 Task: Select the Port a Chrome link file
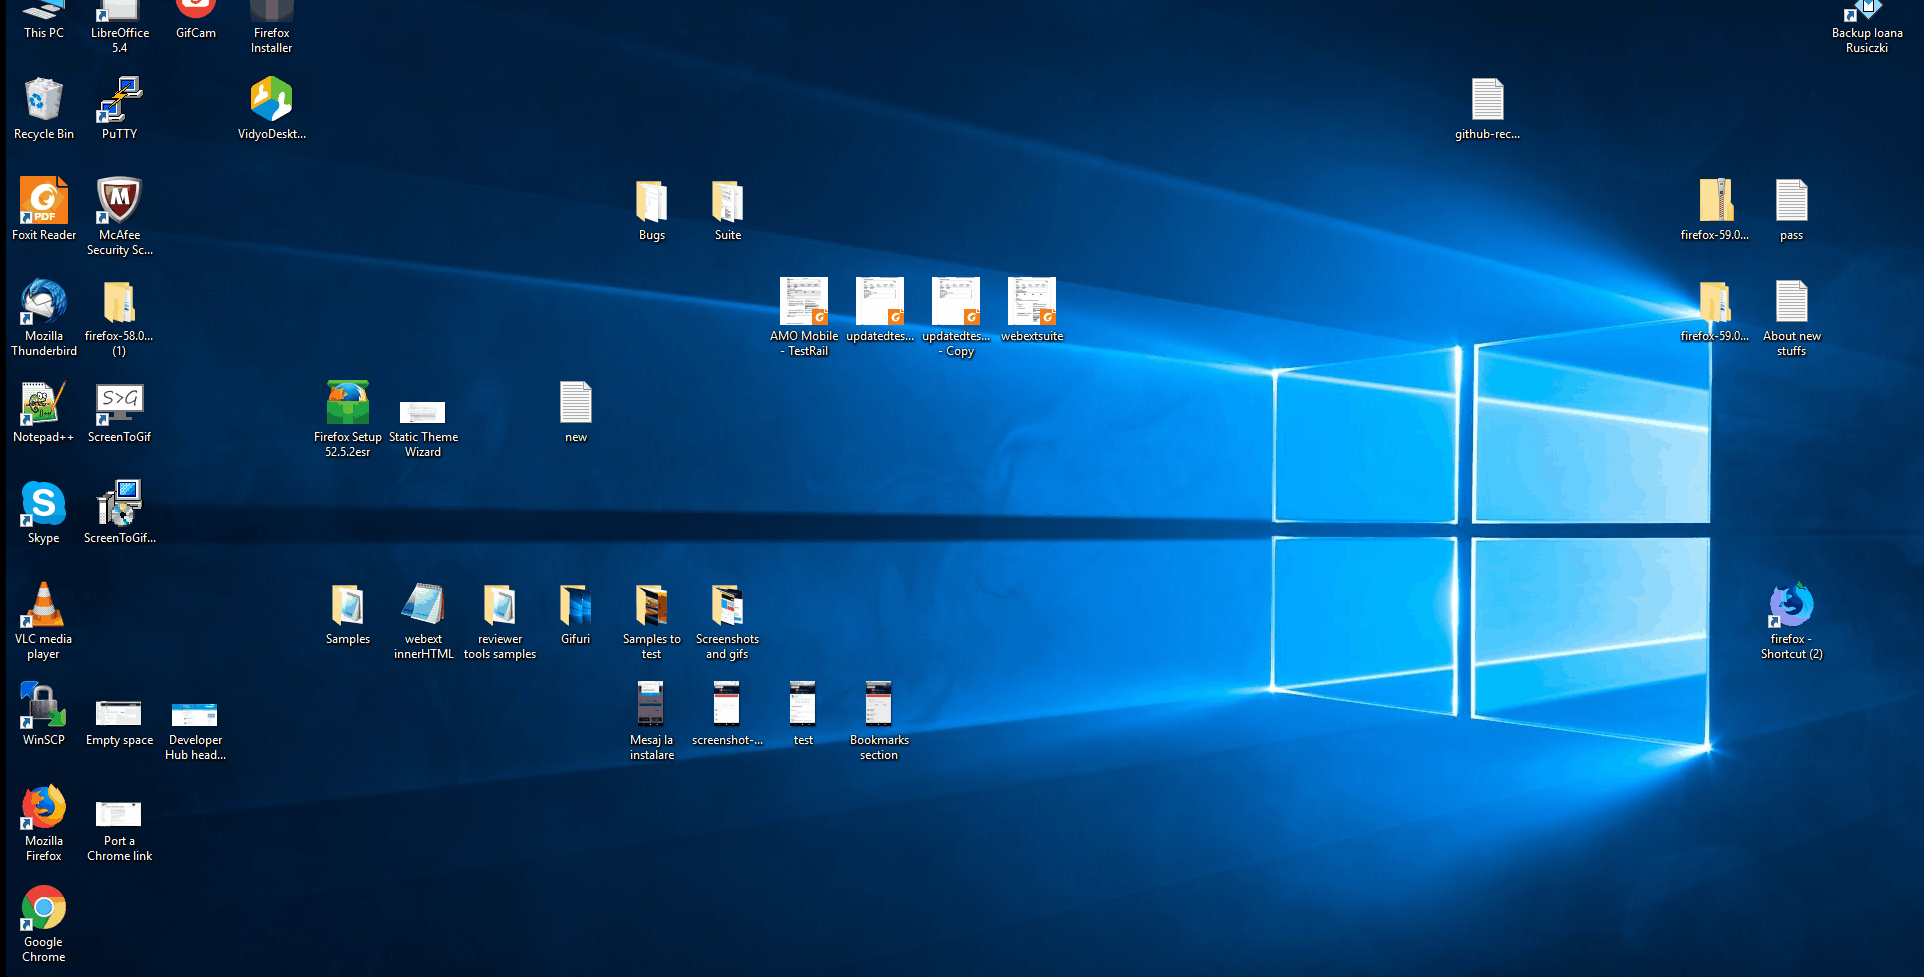point(120,830)
